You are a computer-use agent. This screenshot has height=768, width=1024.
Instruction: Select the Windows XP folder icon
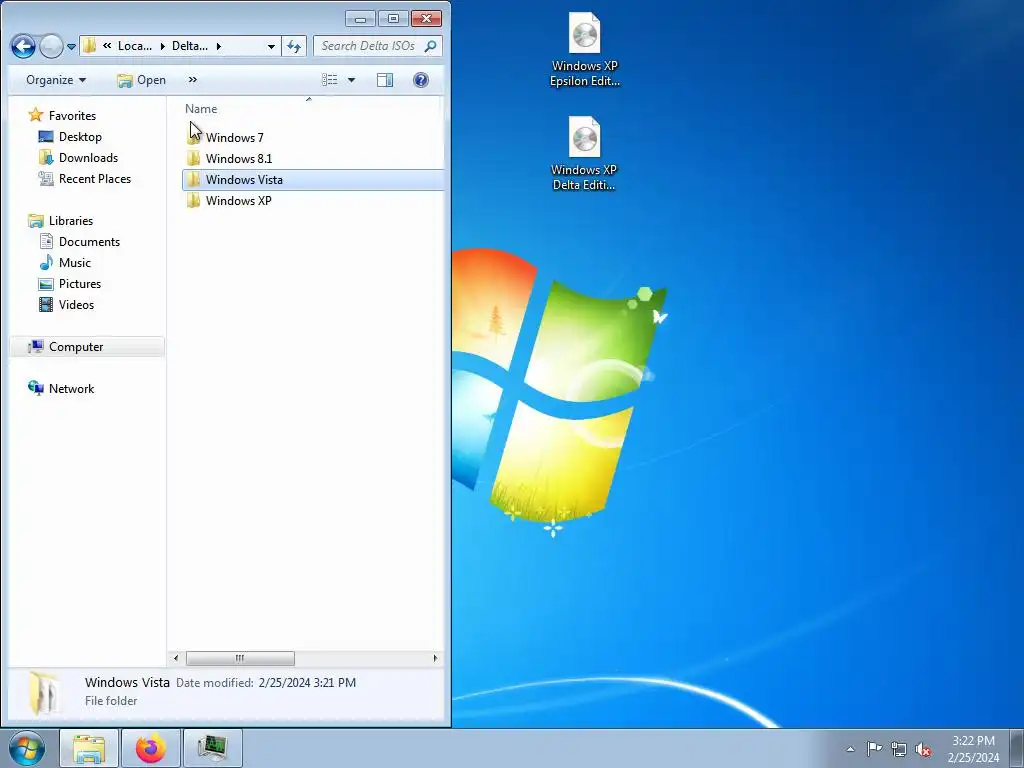tap(193, 200)
